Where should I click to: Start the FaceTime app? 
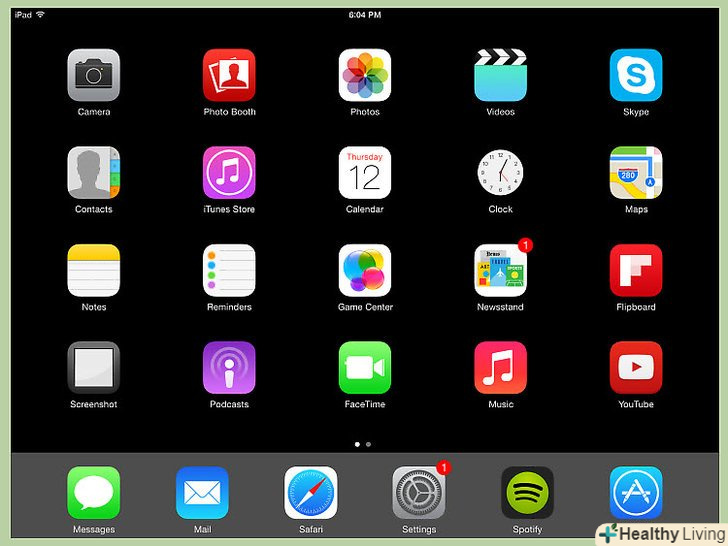(364, 368)
